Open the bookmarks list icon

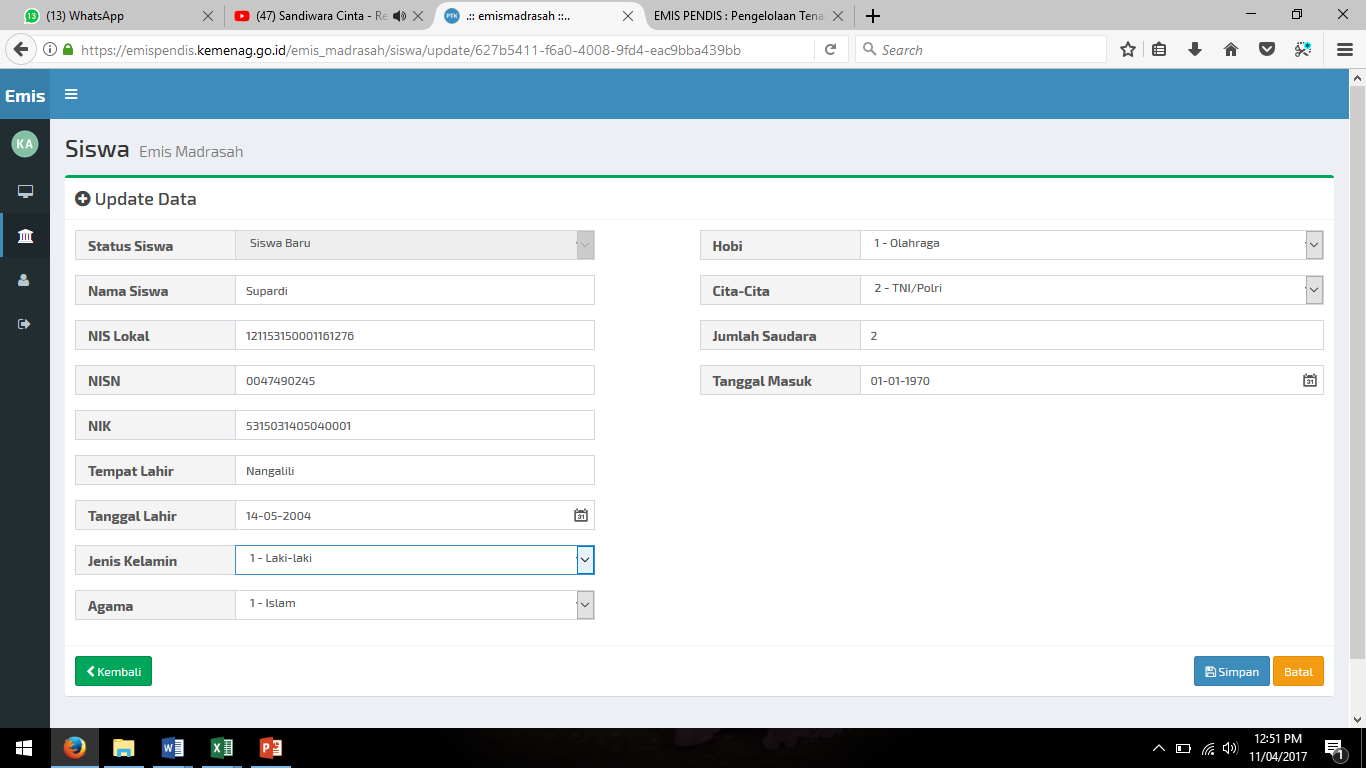point(1160,49)
